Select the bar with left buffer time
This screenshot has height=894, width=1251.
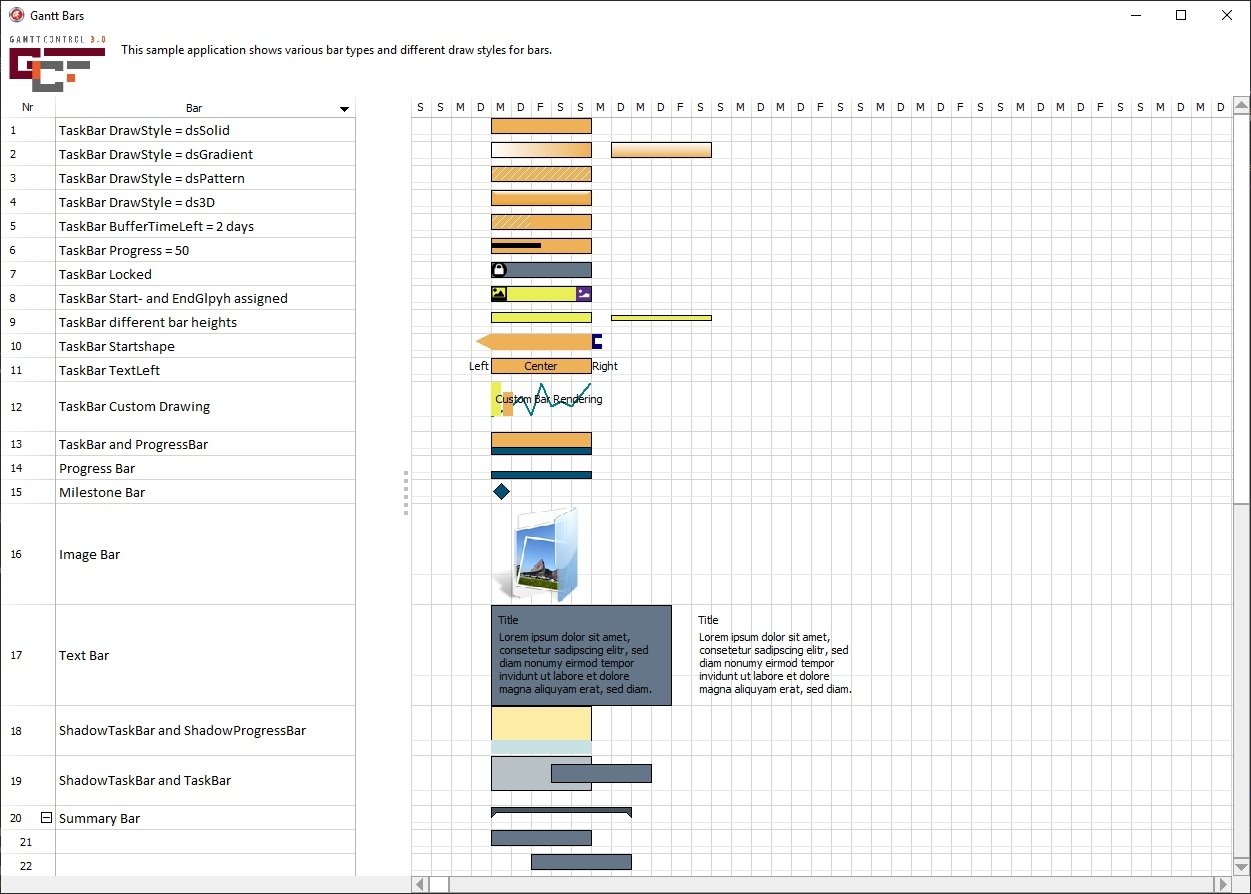point(541,222)
